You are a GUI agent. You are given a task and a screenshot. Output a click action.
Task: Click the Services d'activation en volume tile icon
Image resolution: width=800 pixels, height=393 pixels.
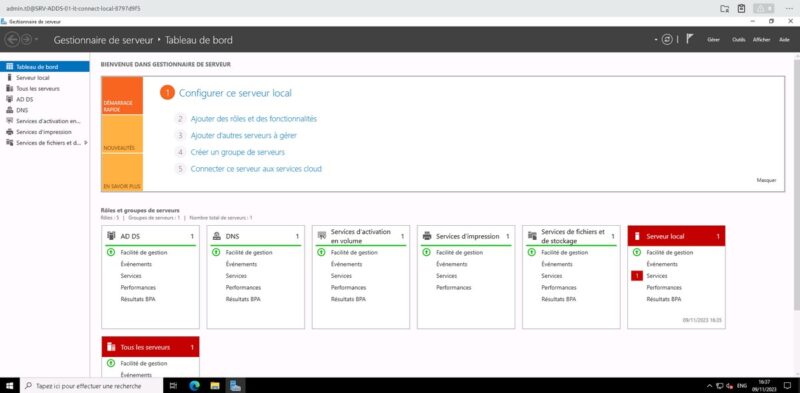pyautogui.click(x=321, y=236)
